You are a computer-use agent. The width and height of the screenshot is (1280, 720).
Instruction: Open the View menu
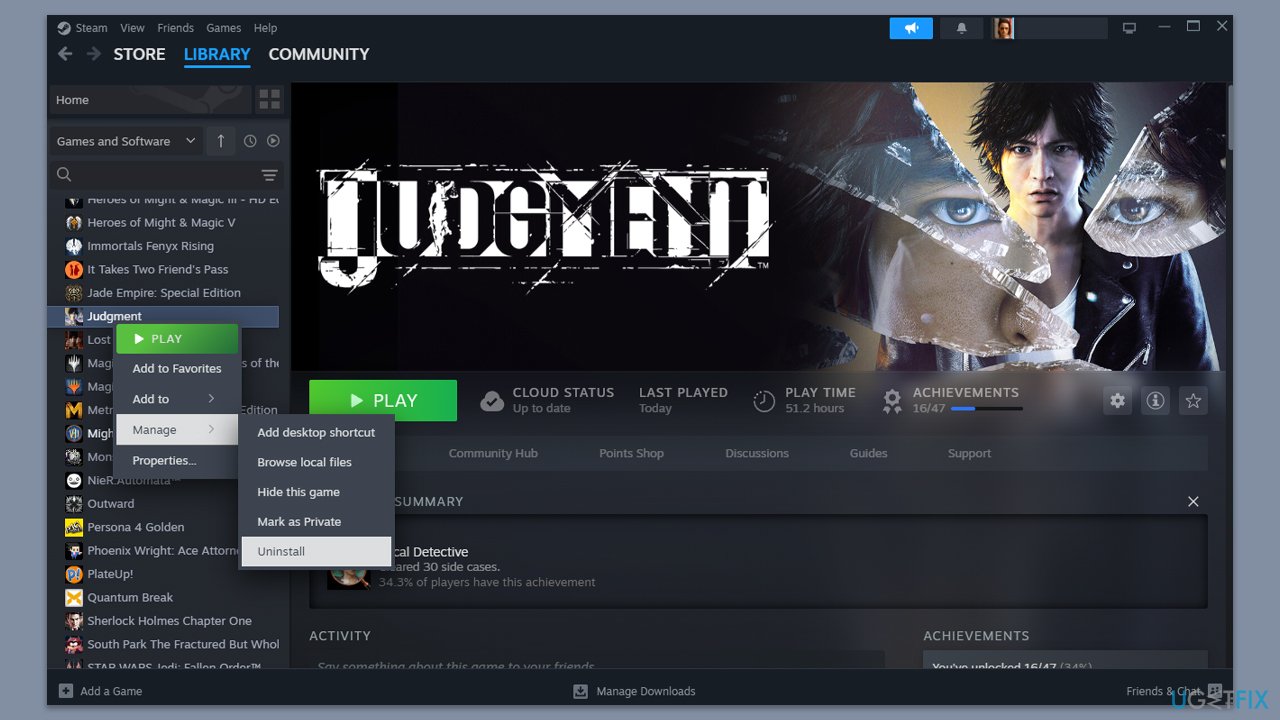(x=132, y=28)
